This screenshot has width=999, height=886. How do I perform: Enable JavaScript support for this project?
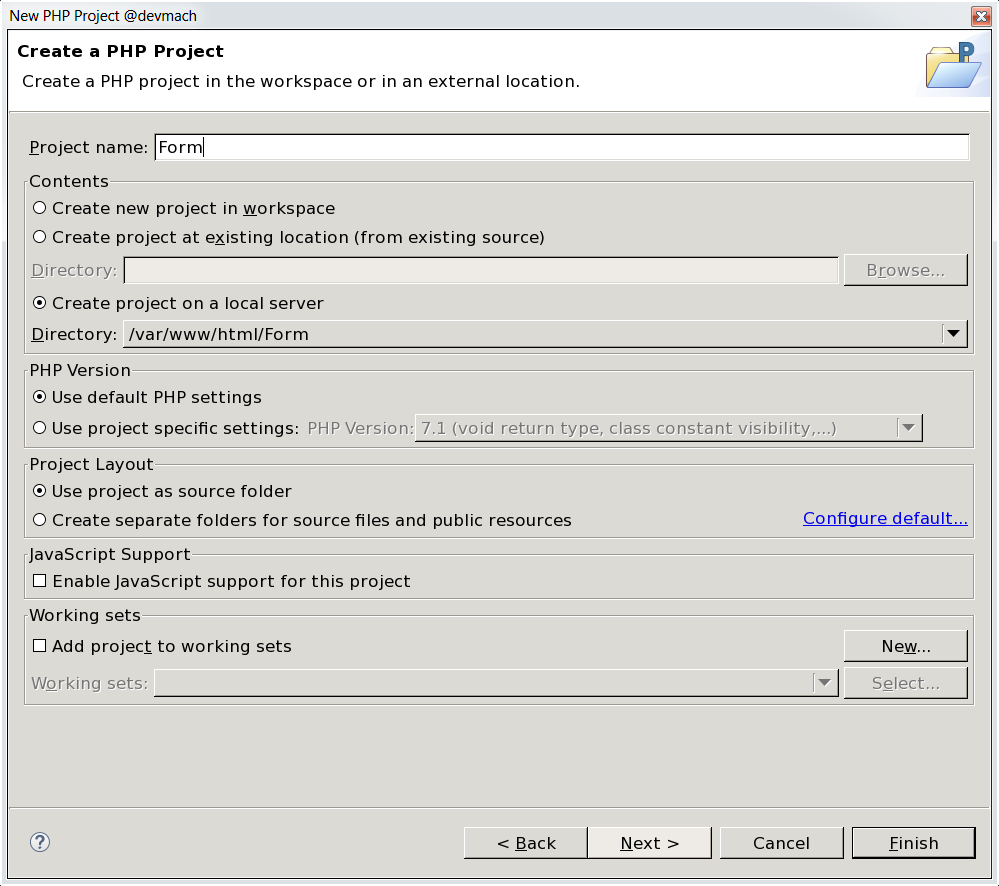pyautogui.click(x=40, y=581)
